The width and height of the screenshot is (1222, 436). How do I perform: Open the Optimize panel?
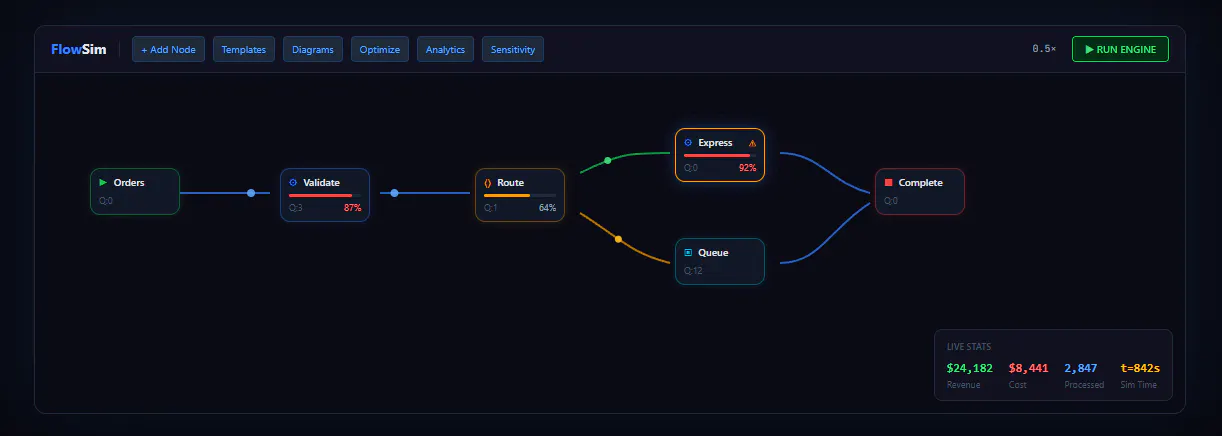tap(380, 49)
